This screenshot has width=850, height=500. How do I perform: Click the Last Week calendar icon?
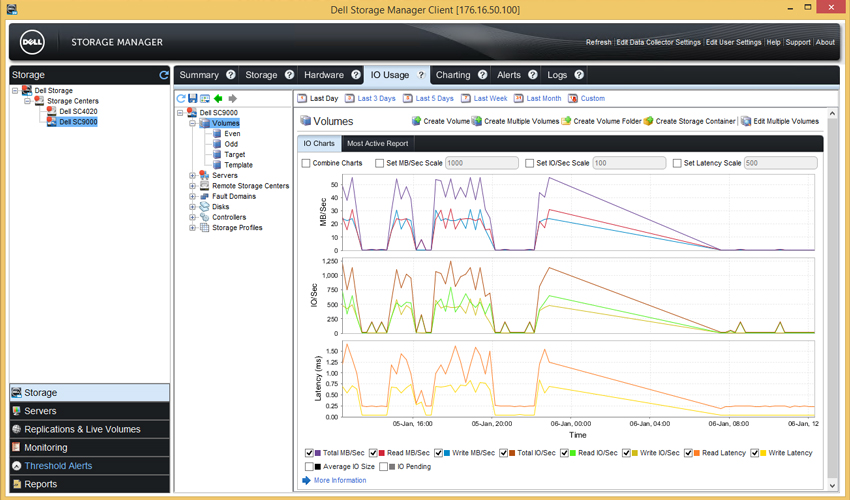(466, 98)
